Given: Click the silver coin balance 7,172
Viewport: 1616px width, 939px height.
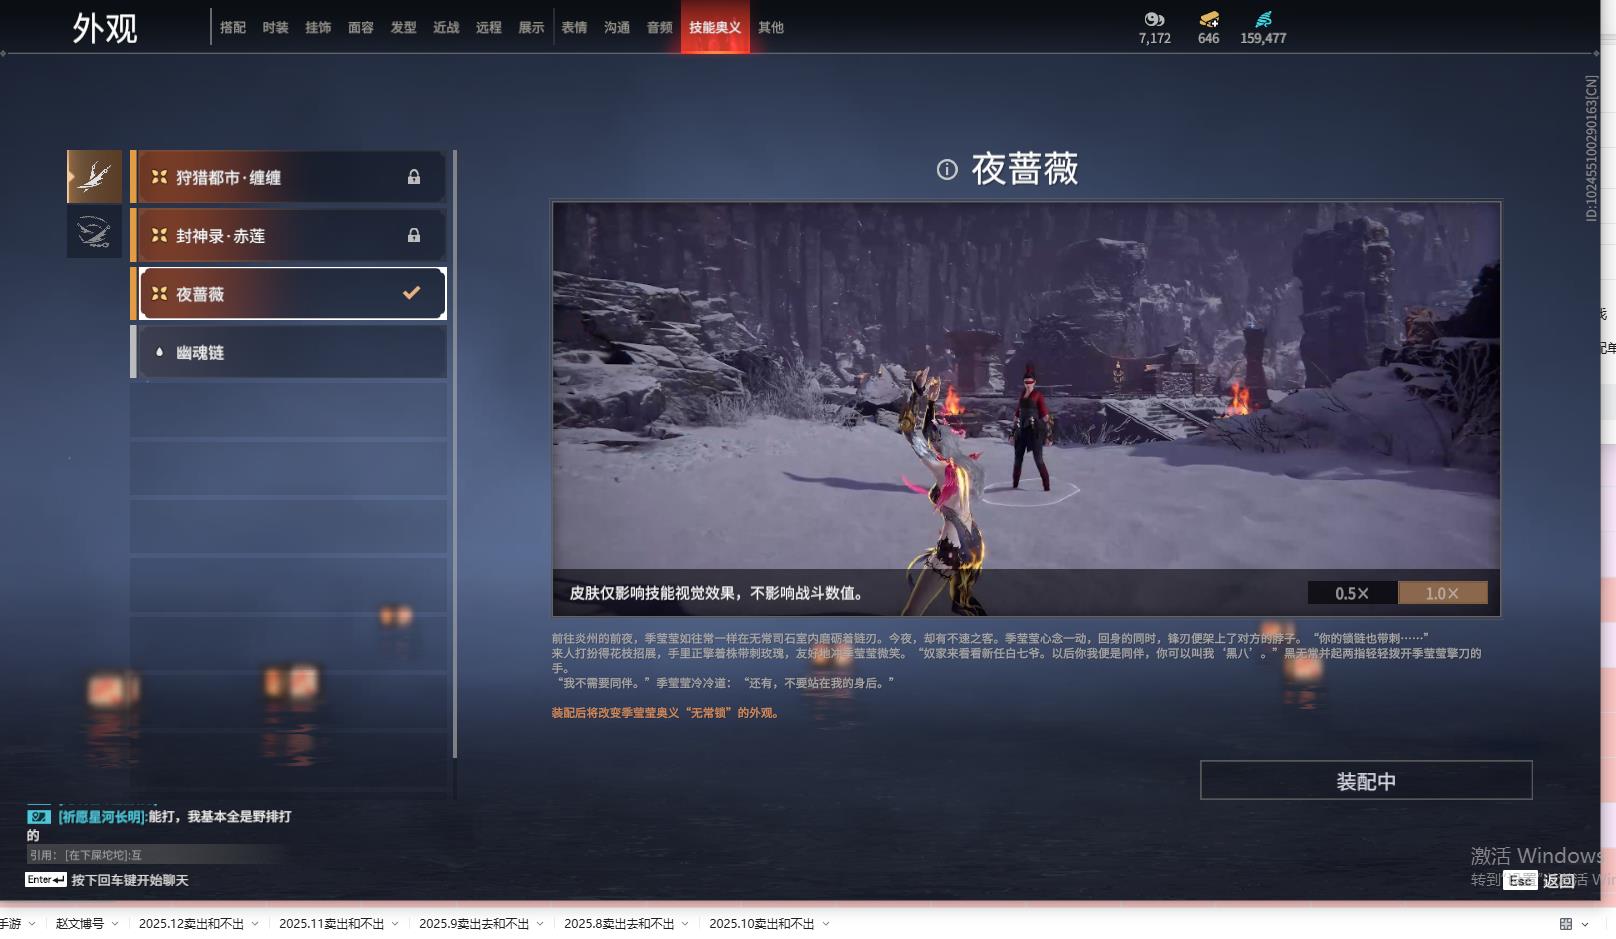Looking at the screenshot, I should click(x=1155, y=38).
